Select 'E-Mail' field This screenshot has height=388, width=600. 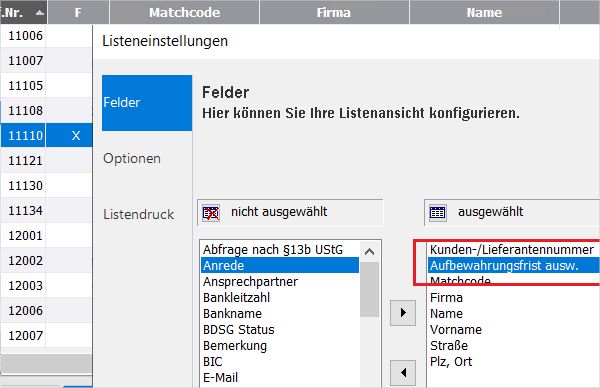pos(280,378)
